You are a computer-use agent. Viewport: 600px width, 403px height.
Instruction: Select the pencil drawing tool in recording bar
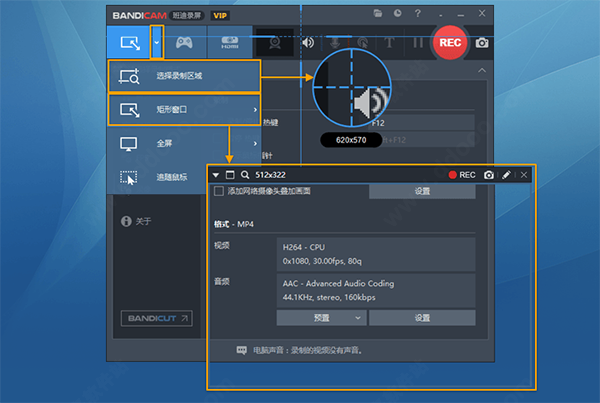pyautogui.click(x=506, y=175)
